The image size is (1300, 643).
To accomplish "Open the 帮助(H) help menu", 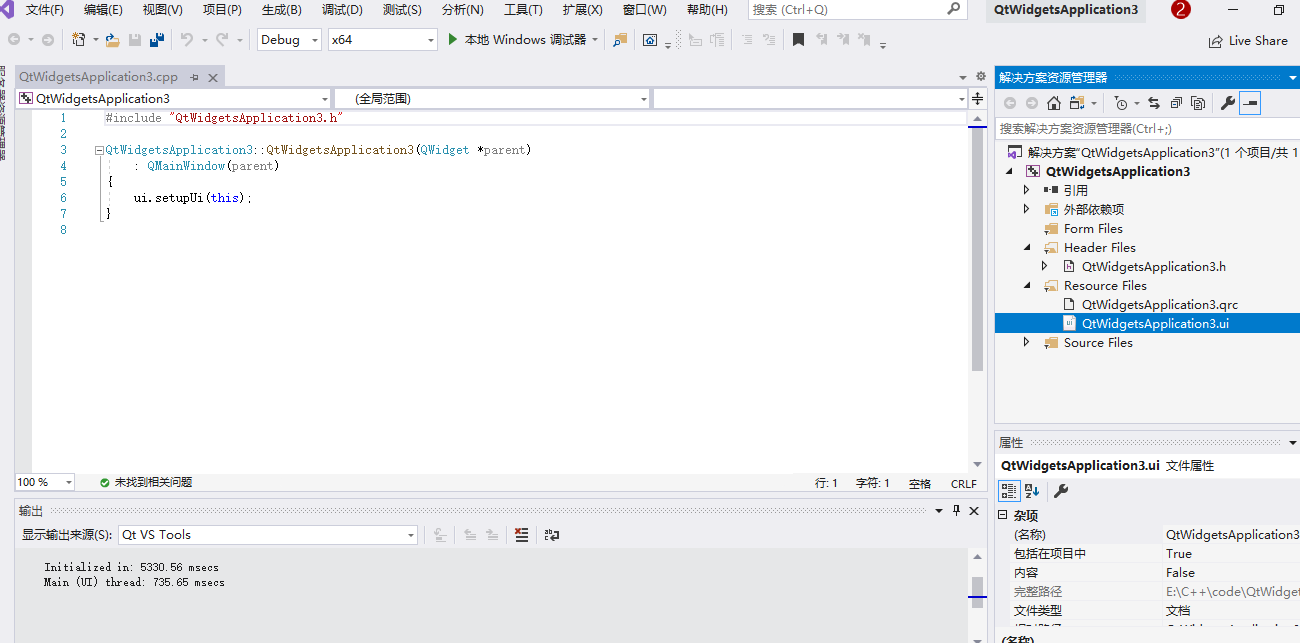I will point(707,10).
